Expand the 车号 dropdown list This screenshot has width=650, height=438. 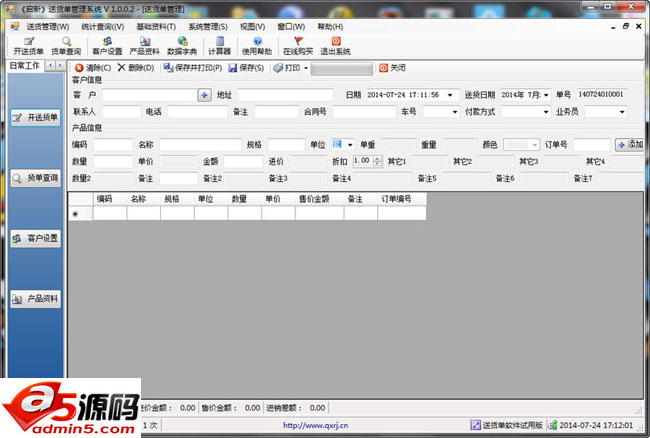454,112
